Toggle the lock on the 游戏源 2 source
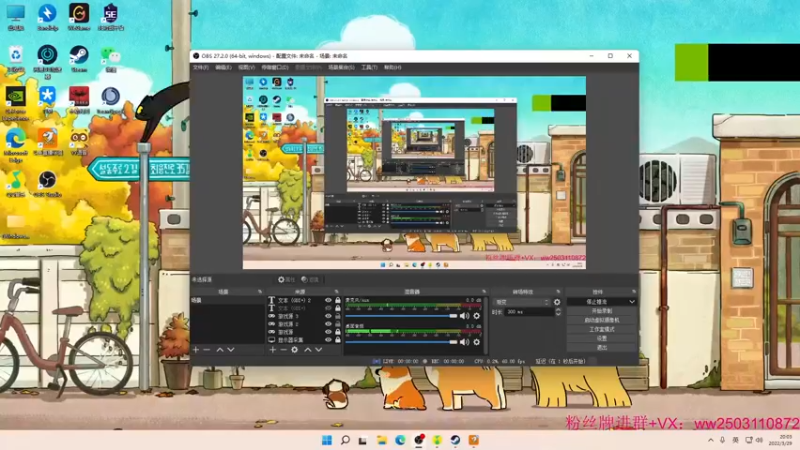 click(x=338, y=324)
